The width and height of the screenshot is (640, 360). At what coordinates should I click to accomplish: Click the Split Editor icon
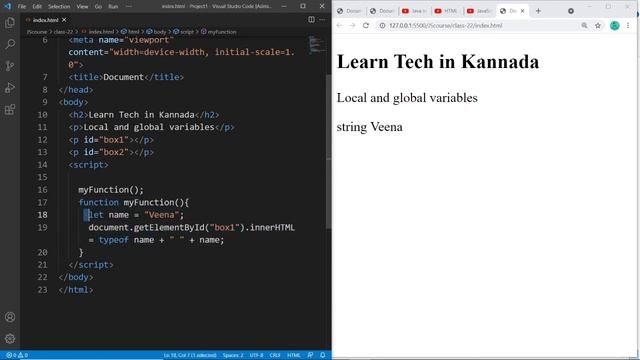pos(311,20)
